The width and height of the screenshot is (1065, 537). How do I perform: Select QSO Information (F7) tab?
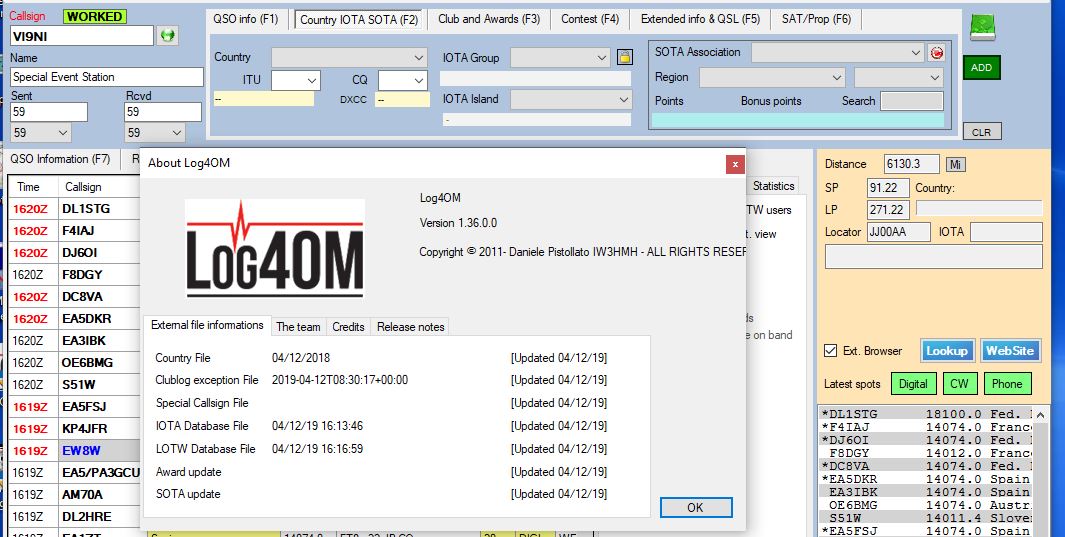pos(60,159)
